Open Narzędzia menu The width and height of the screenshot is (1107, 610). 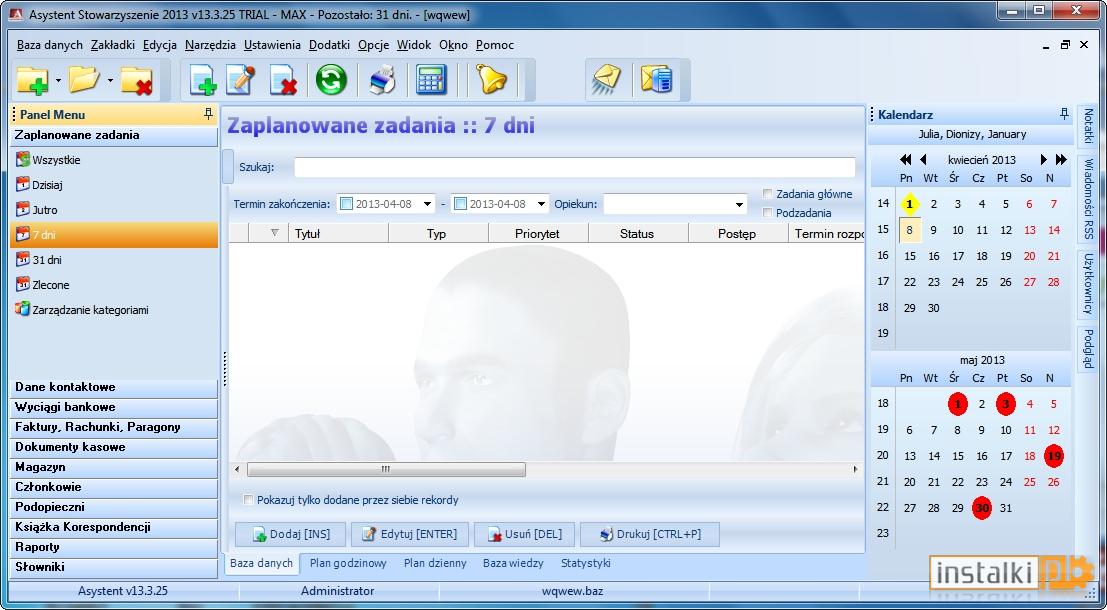coord(210,44)
